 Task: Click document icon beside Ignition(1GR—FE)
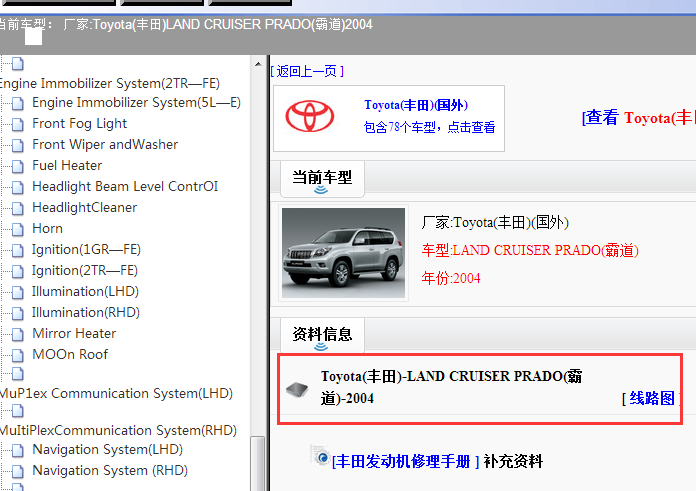pyautogui.click(x=18, y=250)
